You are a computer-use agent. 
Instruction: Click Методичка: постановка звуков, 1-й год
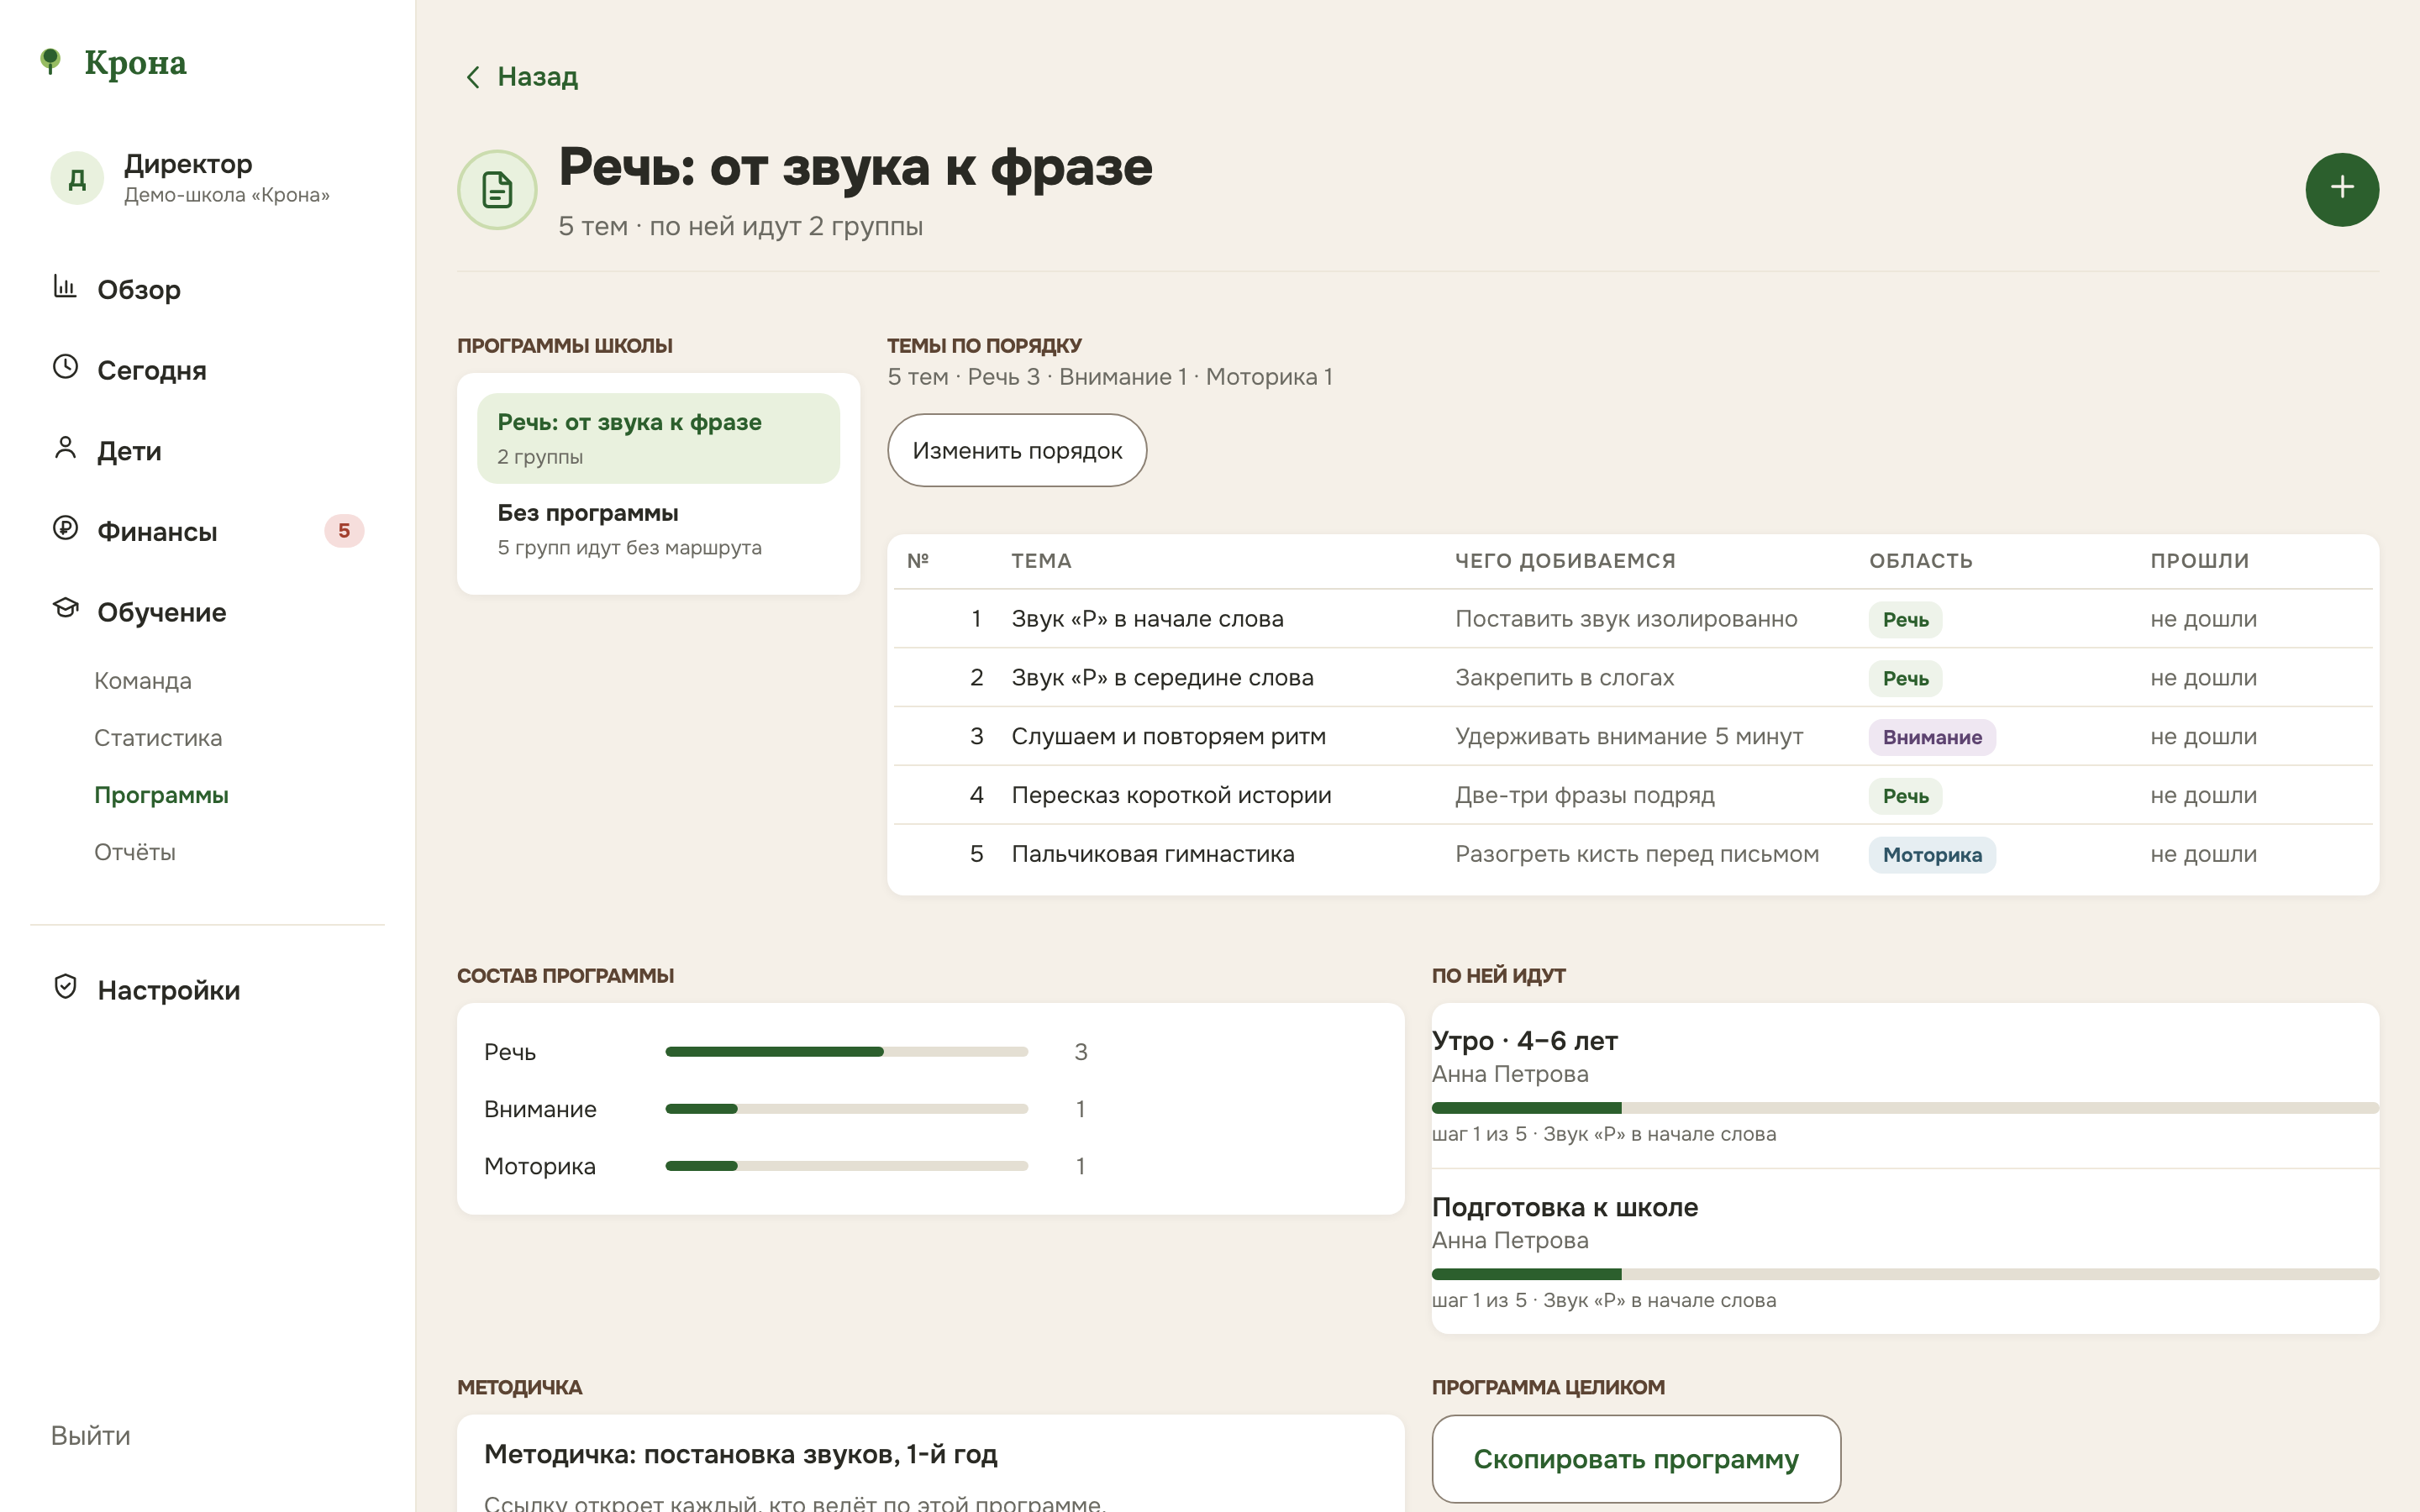pyautogui.click(x=741, y=1454)
